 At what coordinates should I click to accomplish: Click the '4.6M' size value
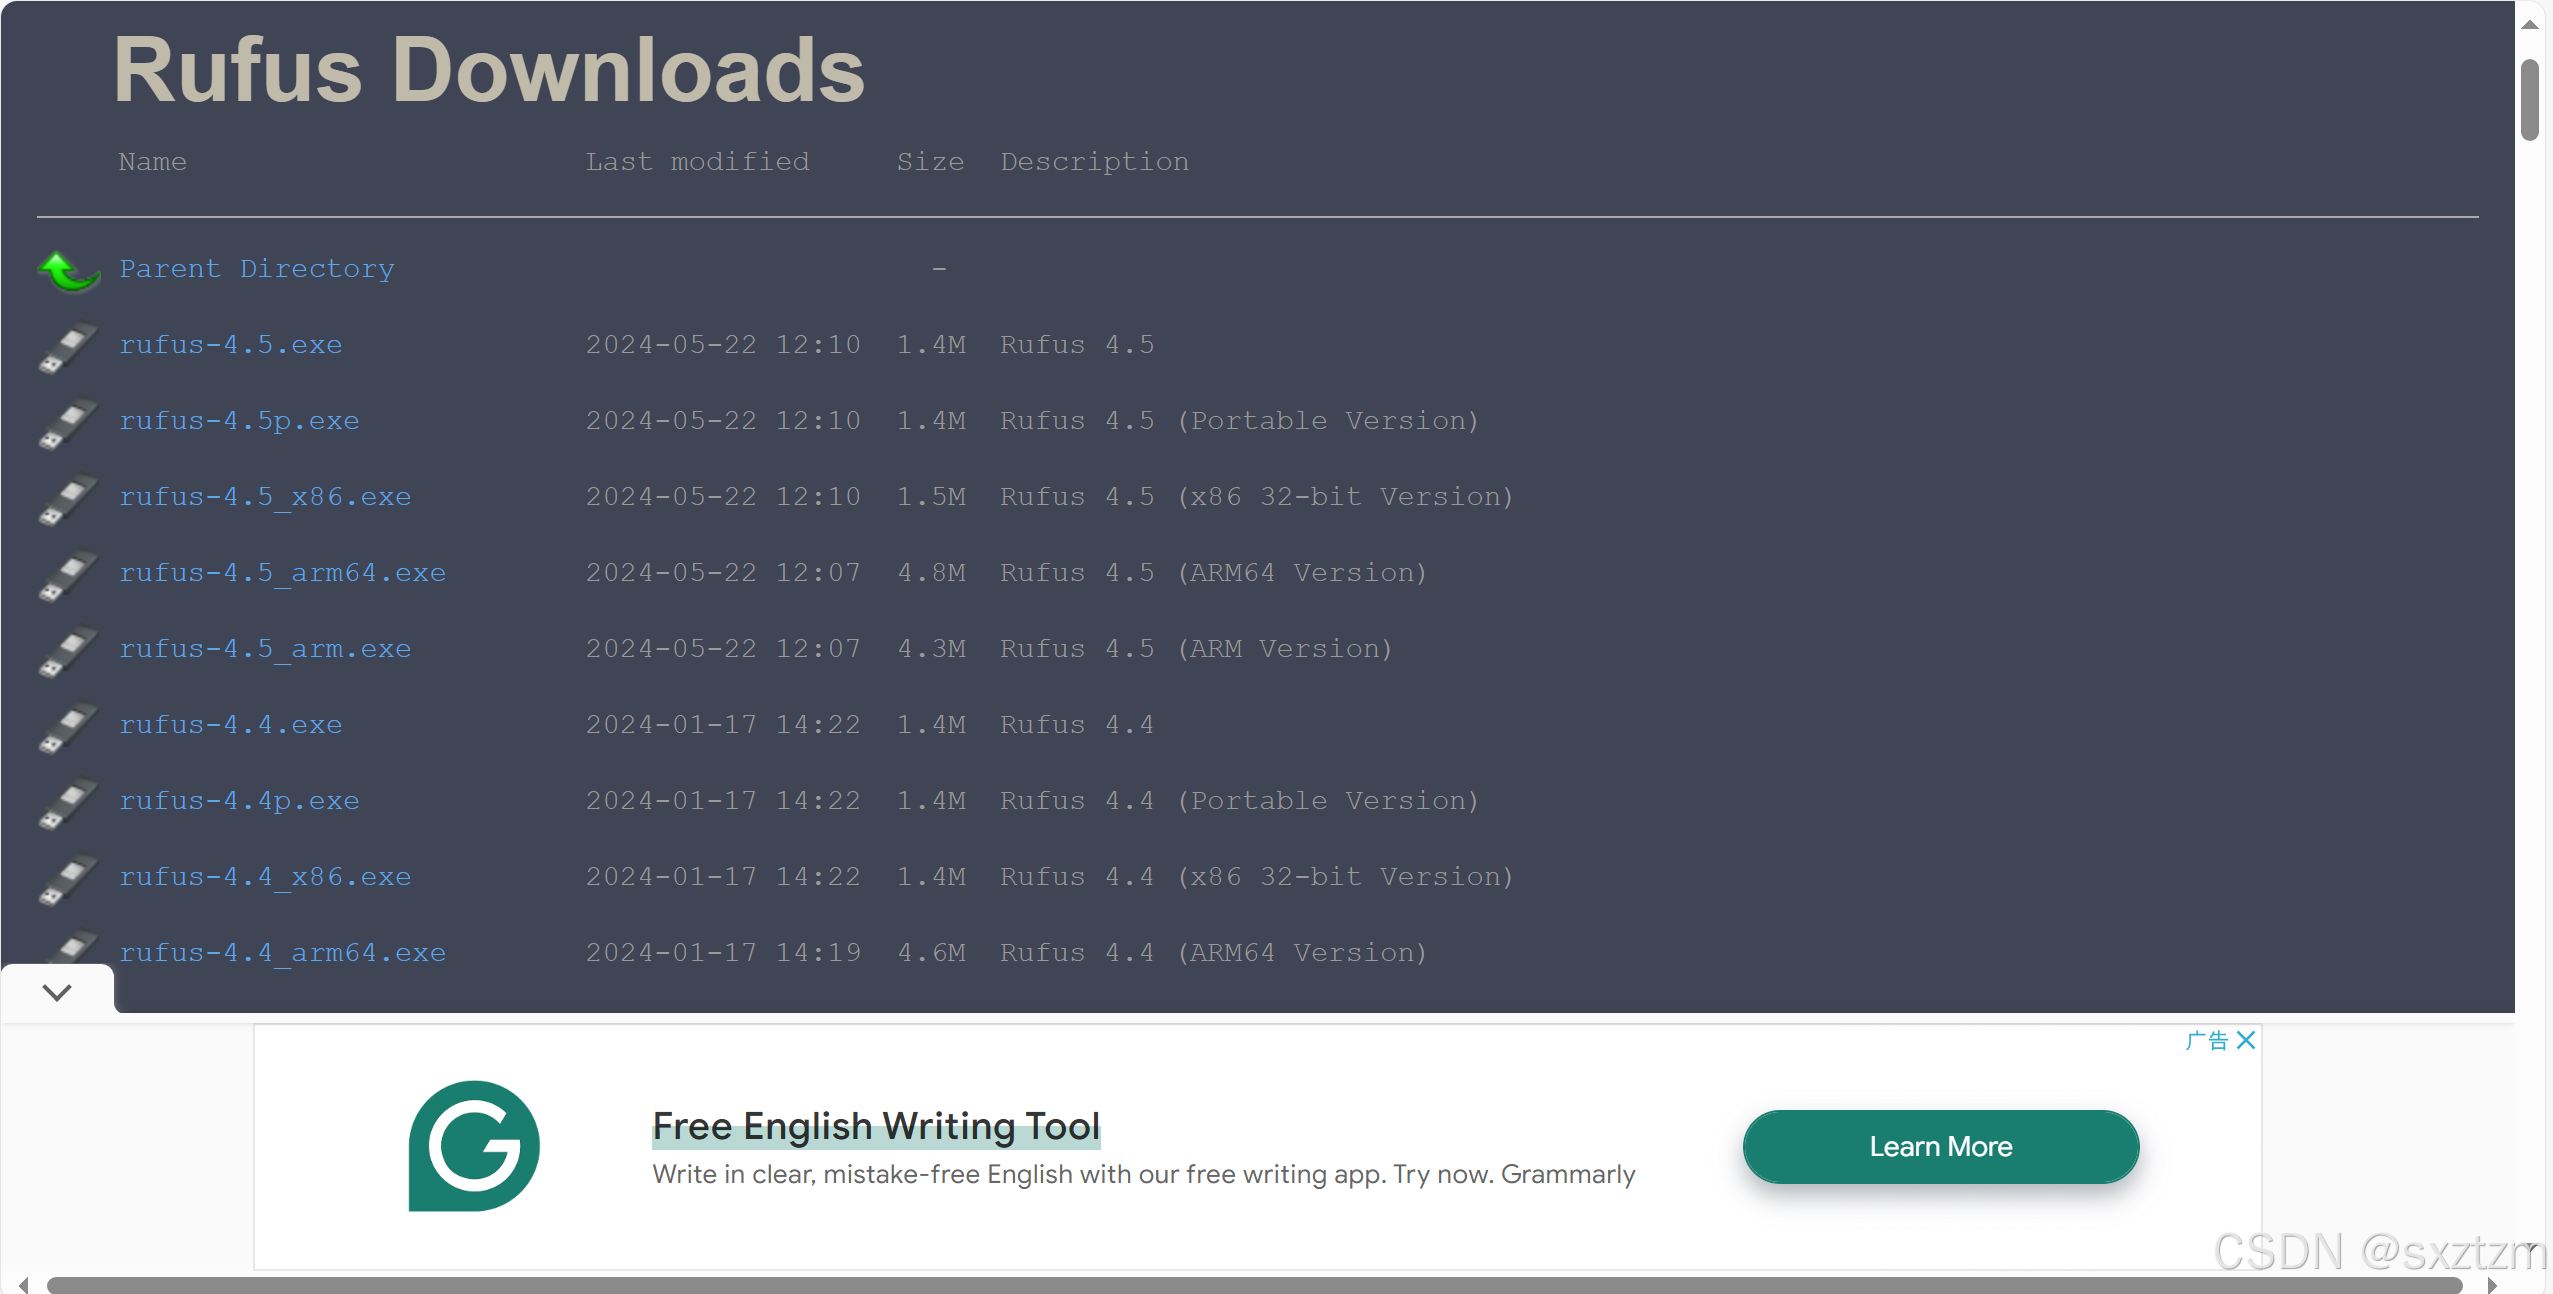pyautogui.click(x=931, y=953)
